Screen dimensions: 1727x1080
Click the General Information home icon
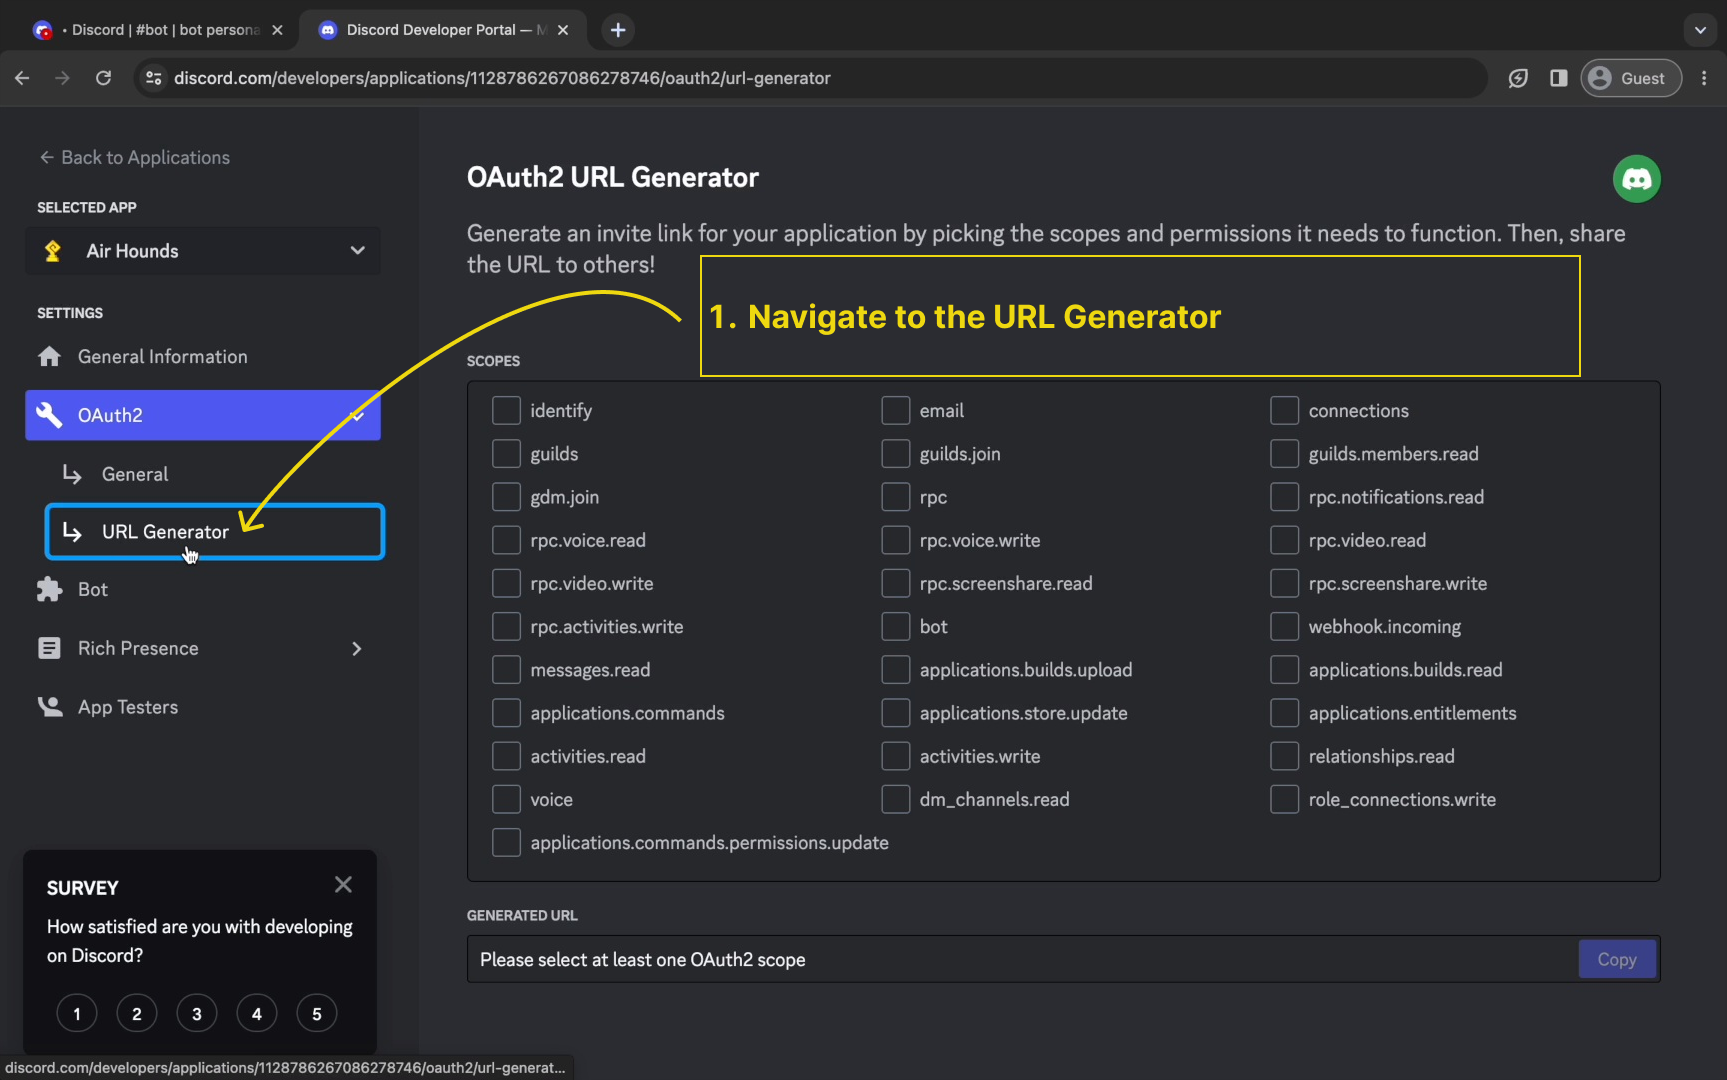click(x=49, y=357)
